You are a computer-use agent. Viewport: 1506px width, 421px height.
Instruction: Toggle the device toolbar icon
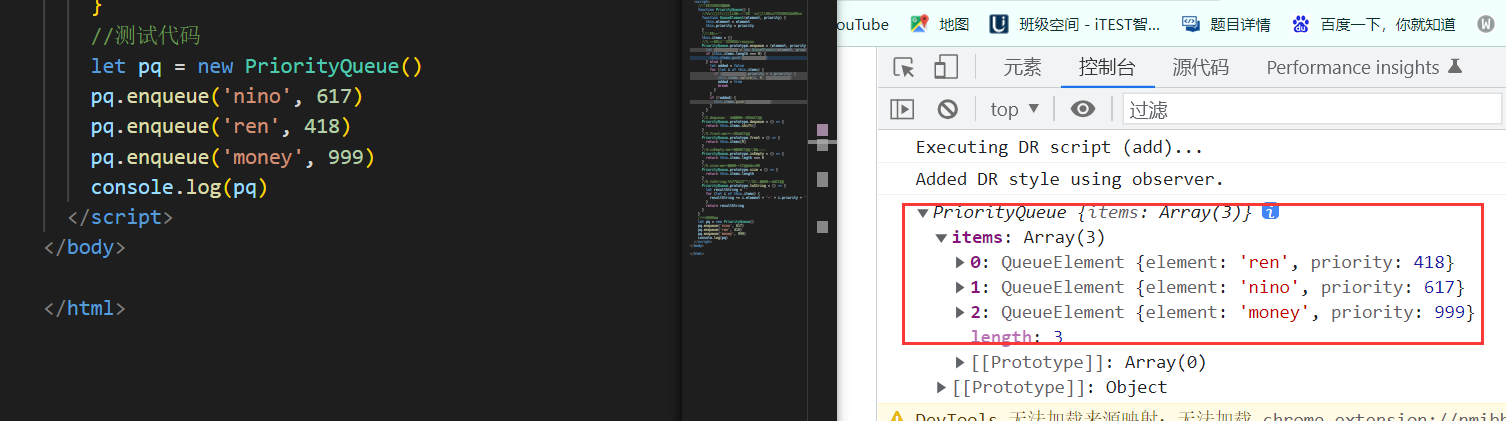click(x=945, y=68)
